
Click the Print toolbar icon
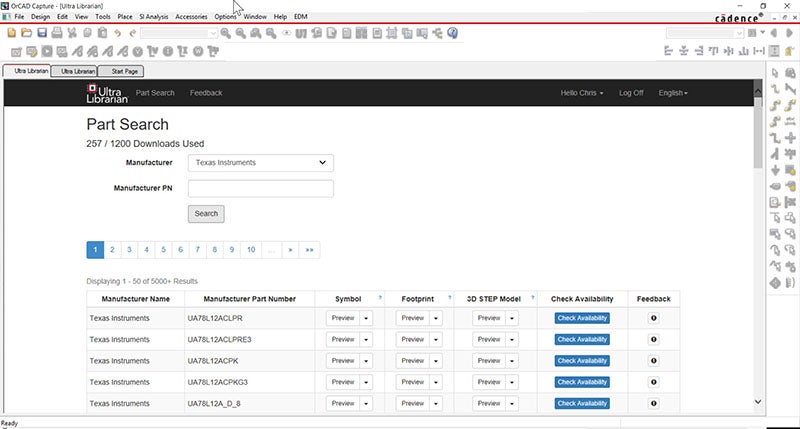point(57,33)
